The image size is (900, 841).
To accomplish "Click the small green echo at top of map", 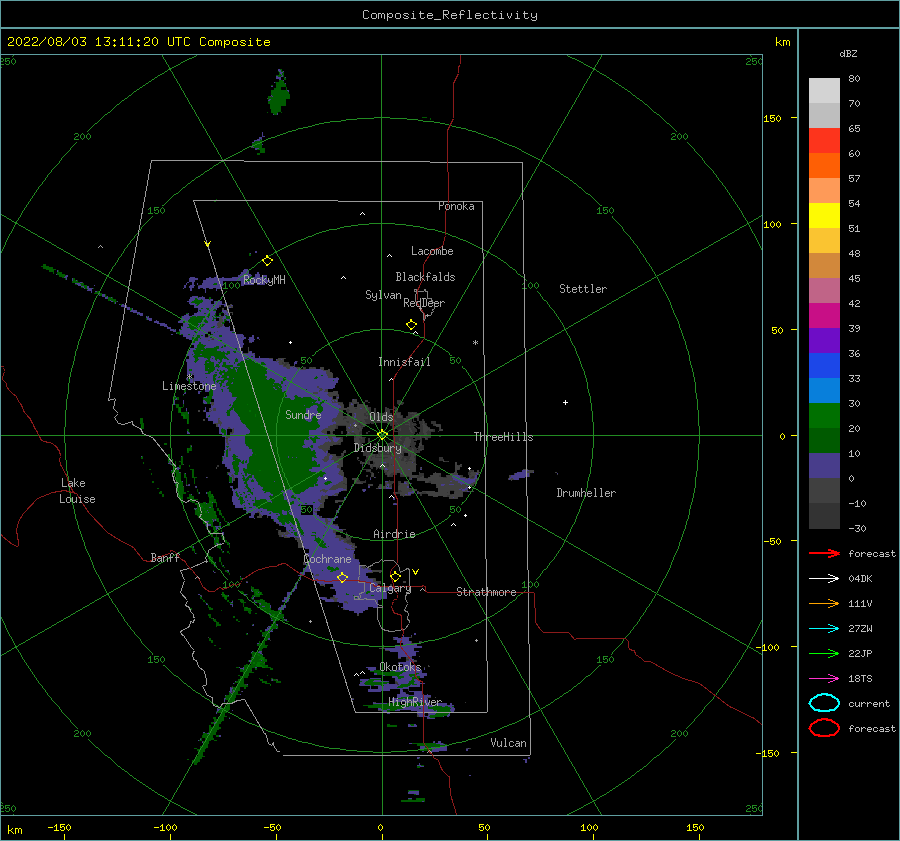I will (279, 93).
